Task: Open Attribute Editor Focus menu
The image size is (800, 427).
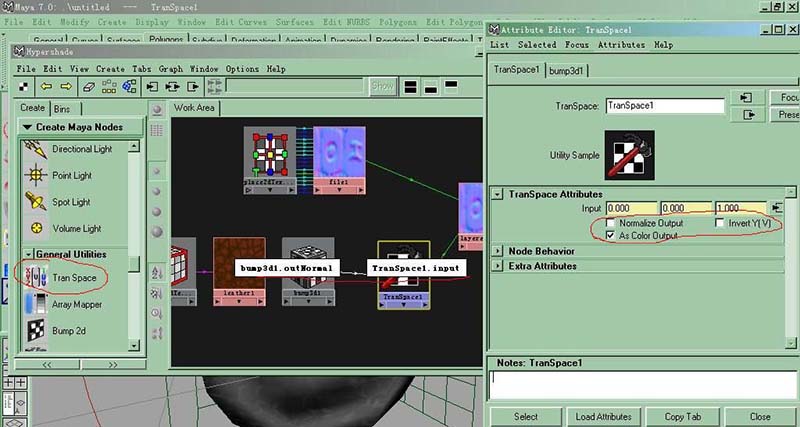Action: (x=577, y=45)
